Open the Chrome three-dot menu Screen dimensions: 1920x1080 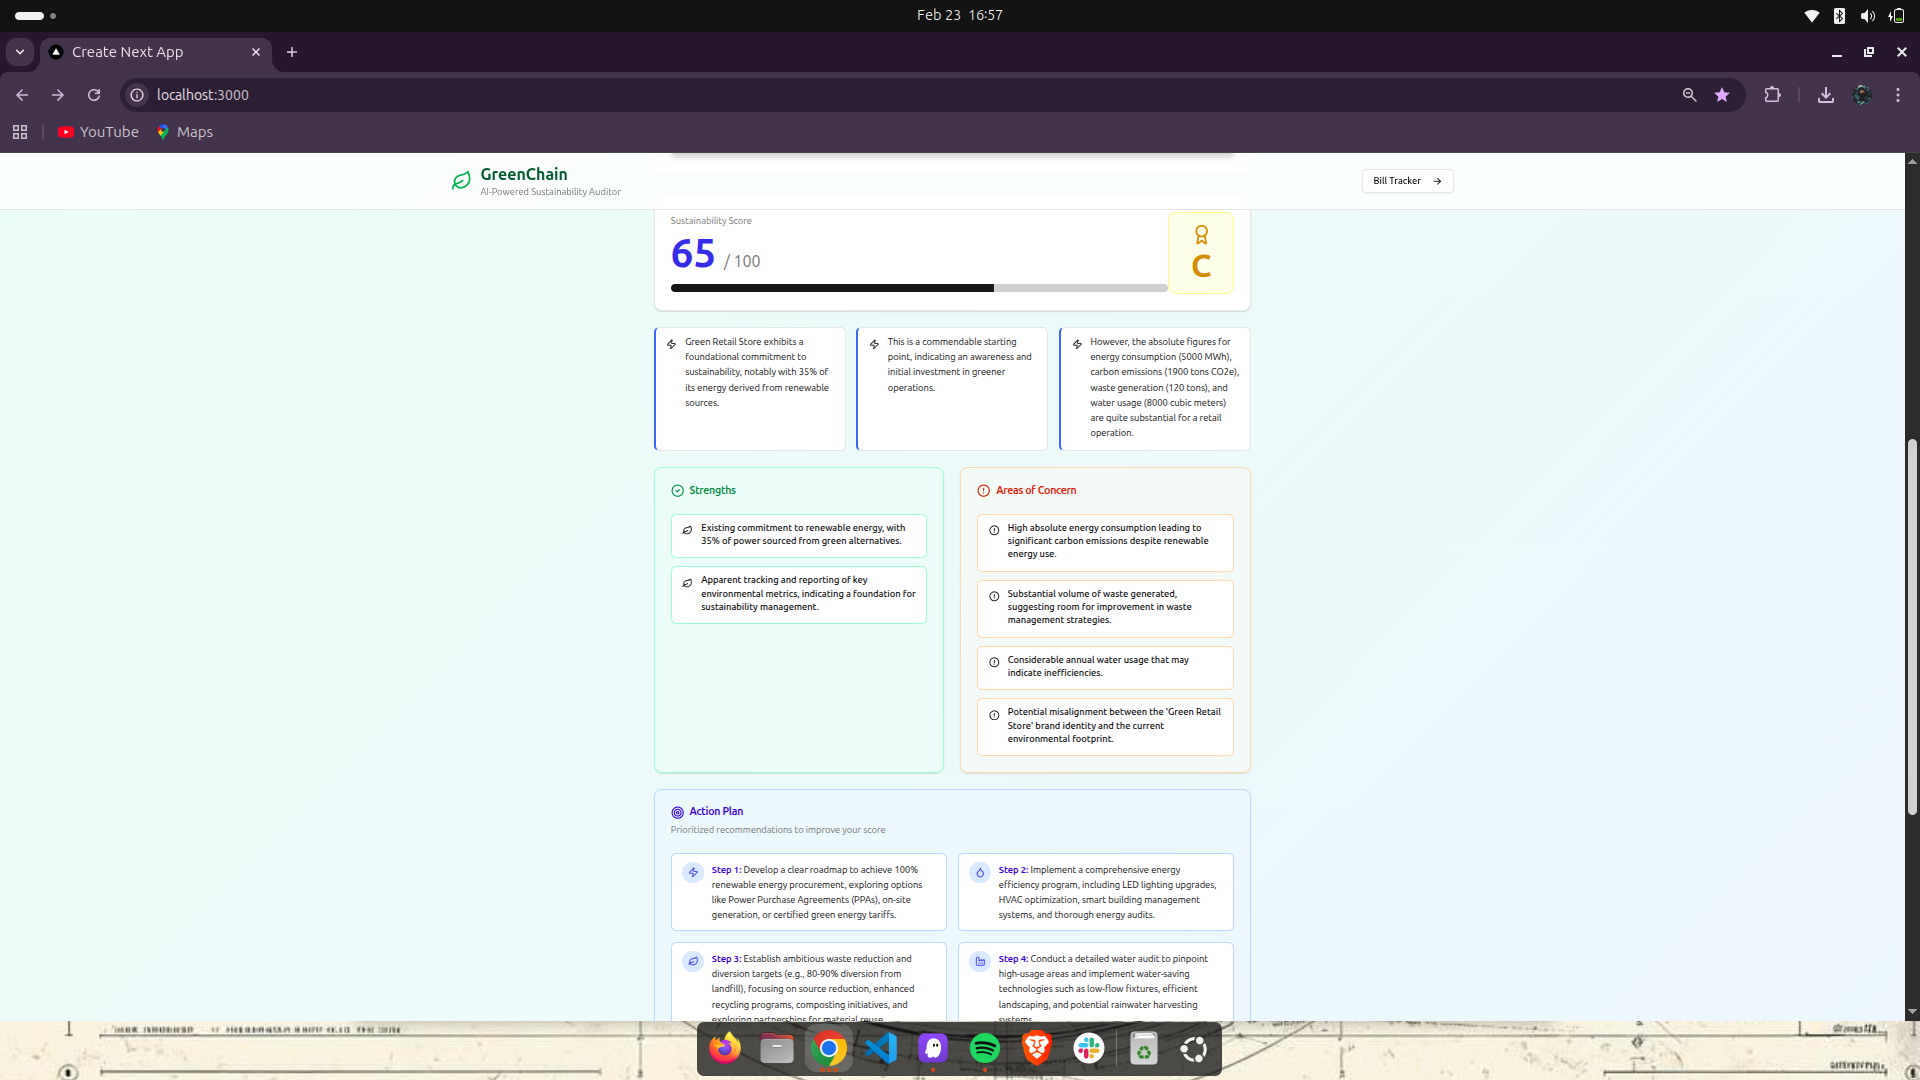[1897, 95]
